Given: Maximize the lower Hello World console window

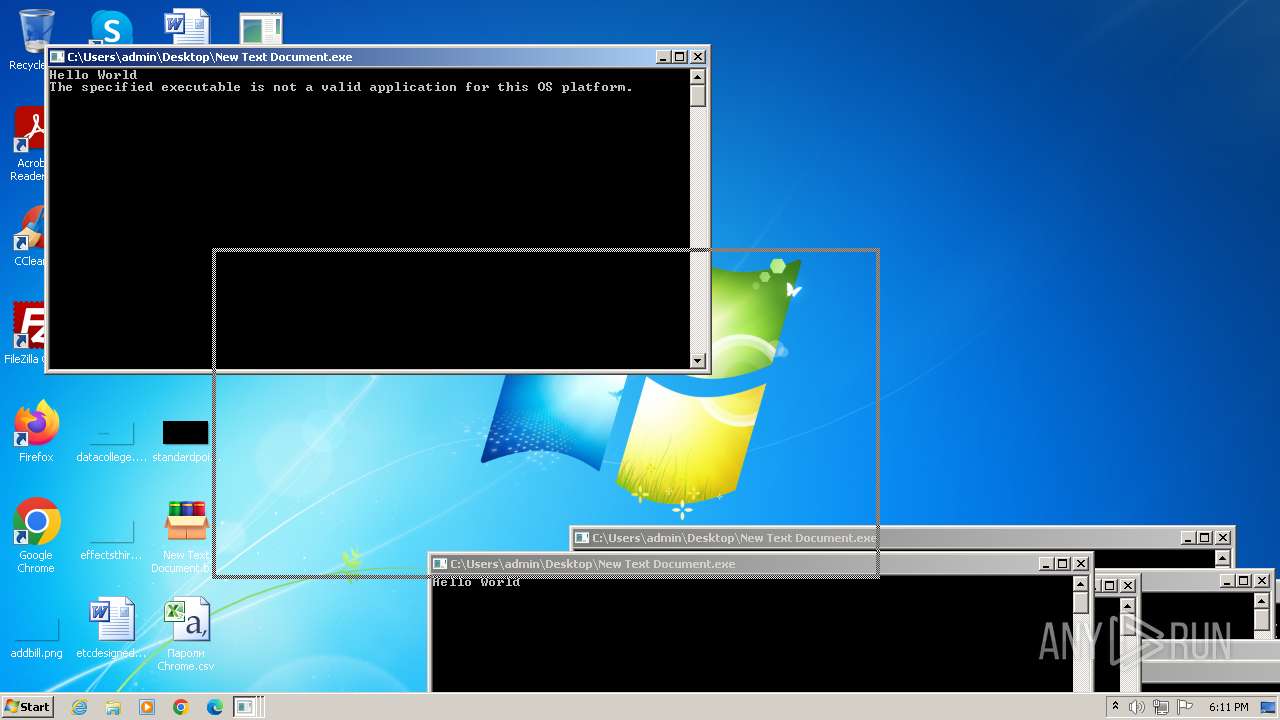Looking at the screenshot, I should pyautogui.click(x=1062, y=564).
